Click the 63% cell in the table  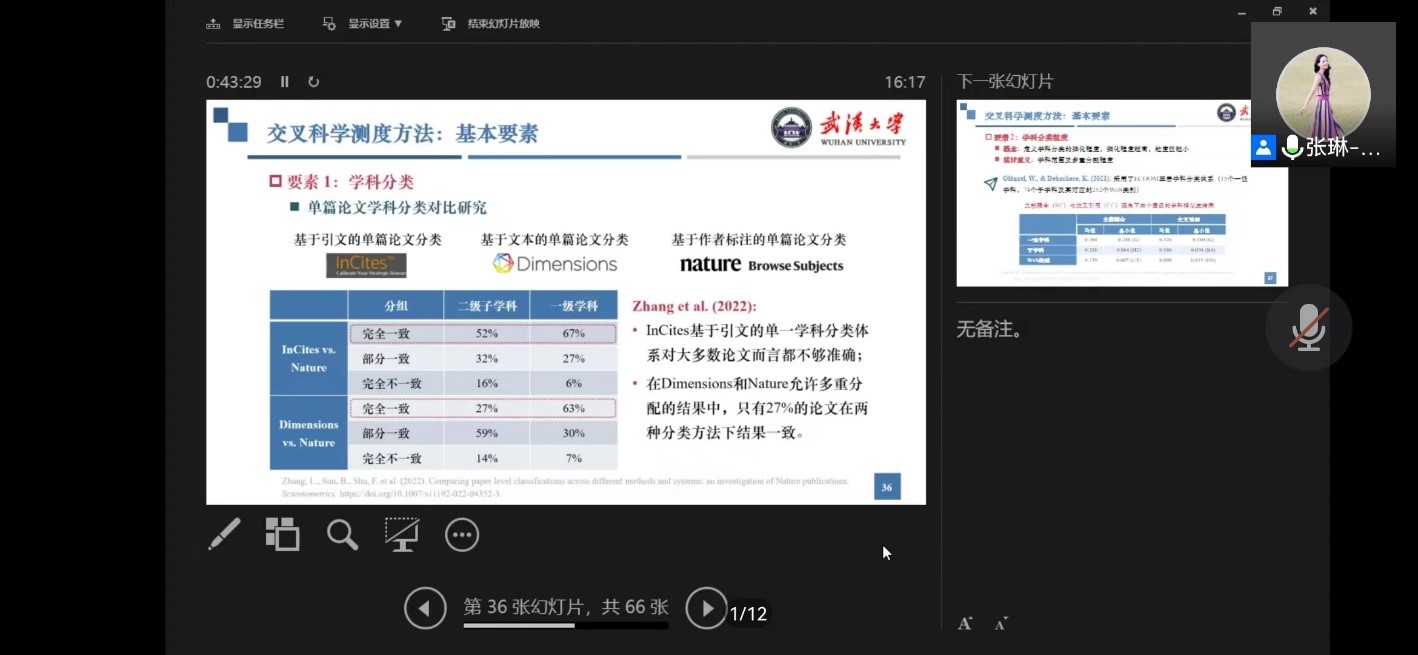(573, 408)
